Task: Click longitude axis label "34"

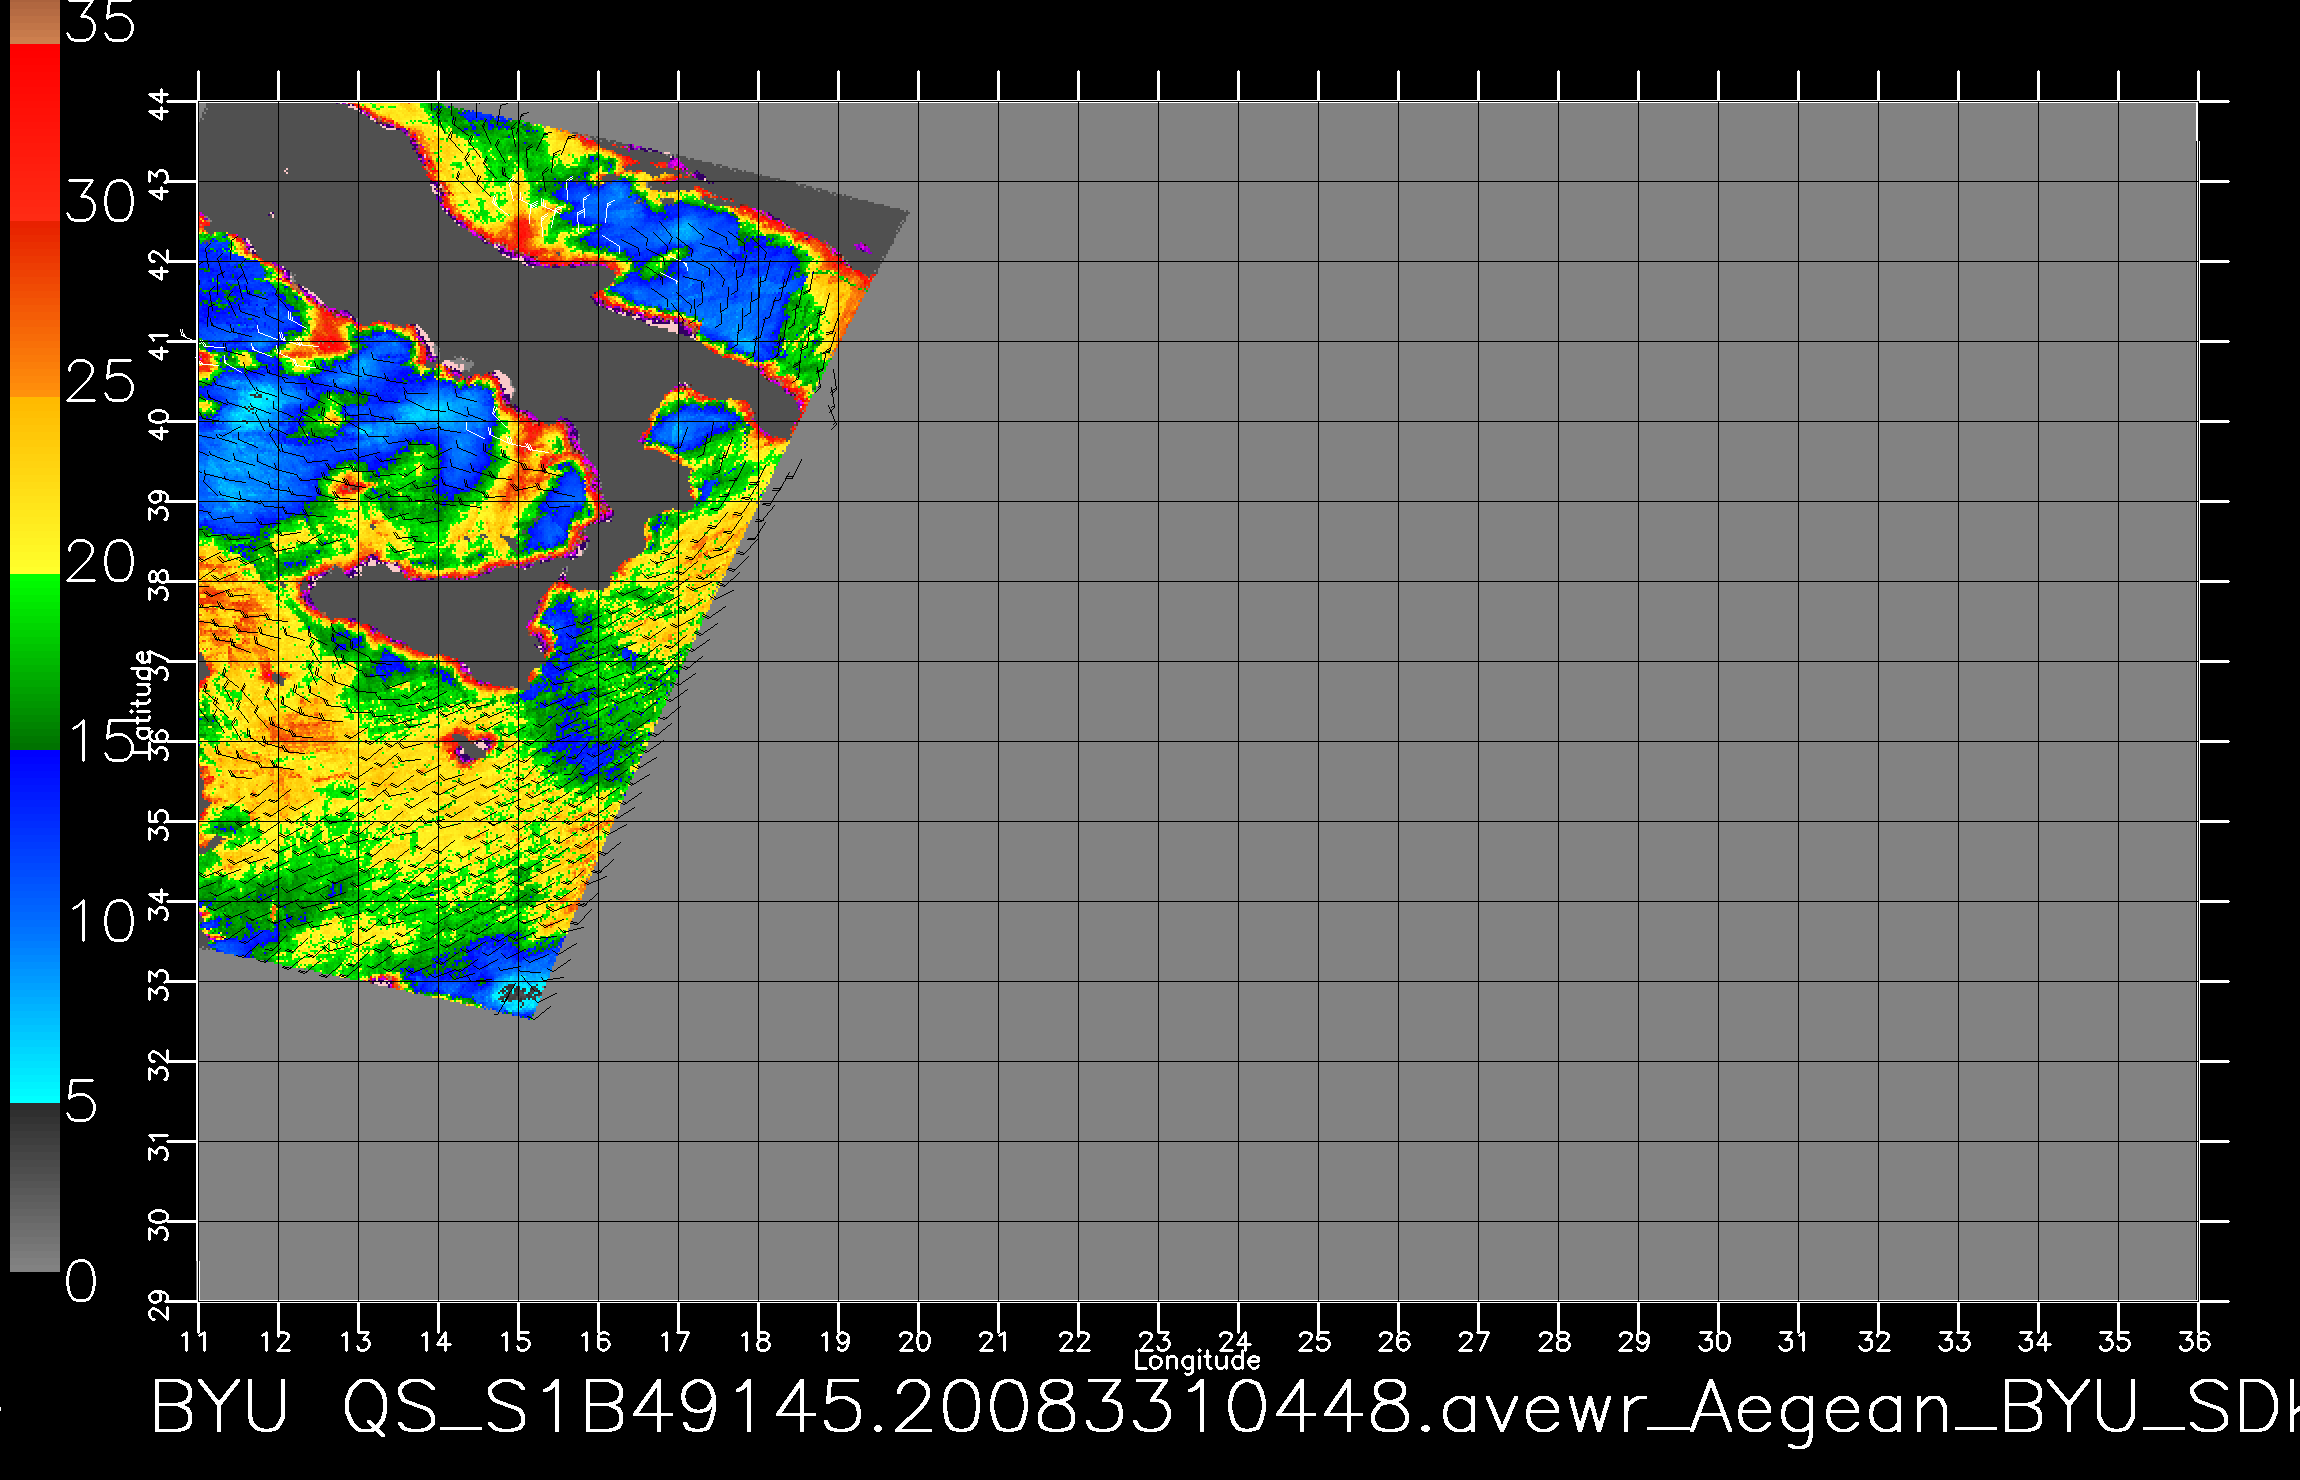Action: tap(2035, 1341)
